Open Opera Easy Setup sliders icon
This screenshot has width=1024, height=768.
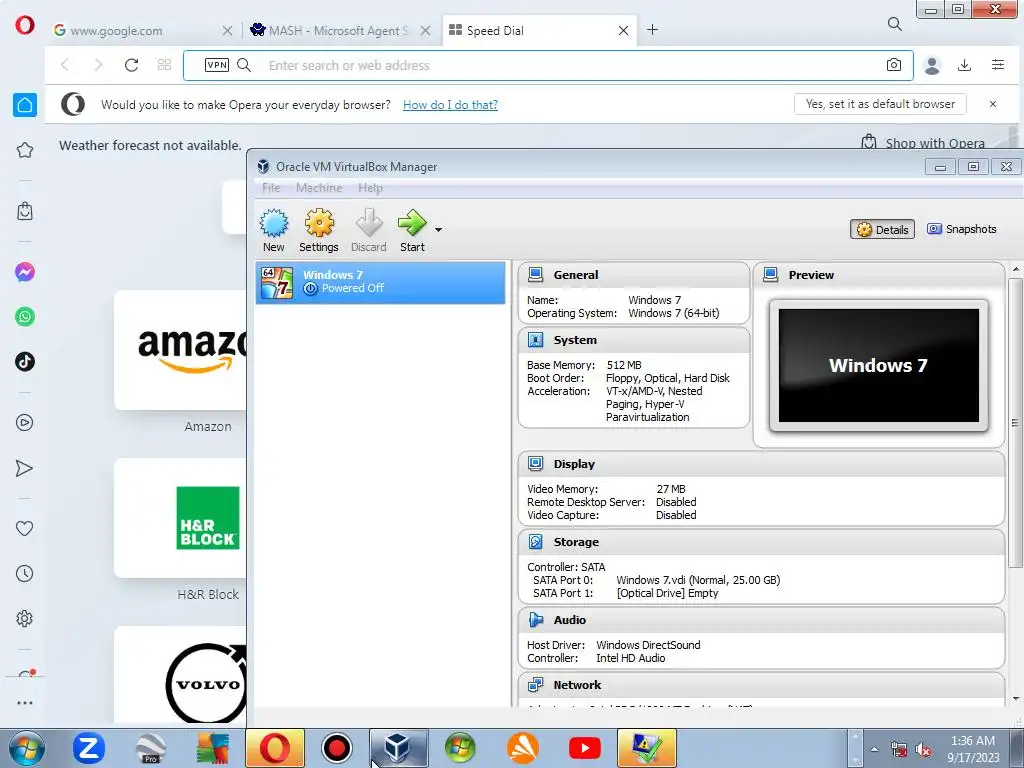point(998,65)
